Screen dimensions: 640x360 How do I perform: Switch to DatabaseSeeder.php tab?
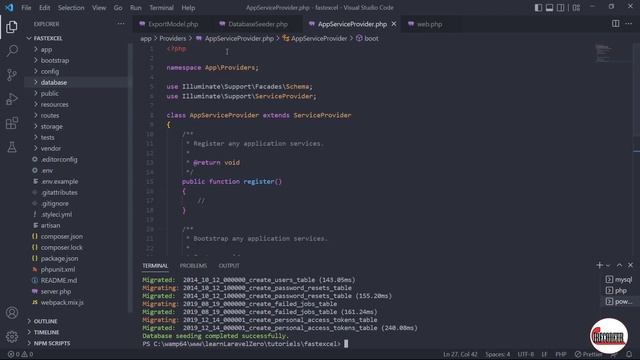pos(258,24)
